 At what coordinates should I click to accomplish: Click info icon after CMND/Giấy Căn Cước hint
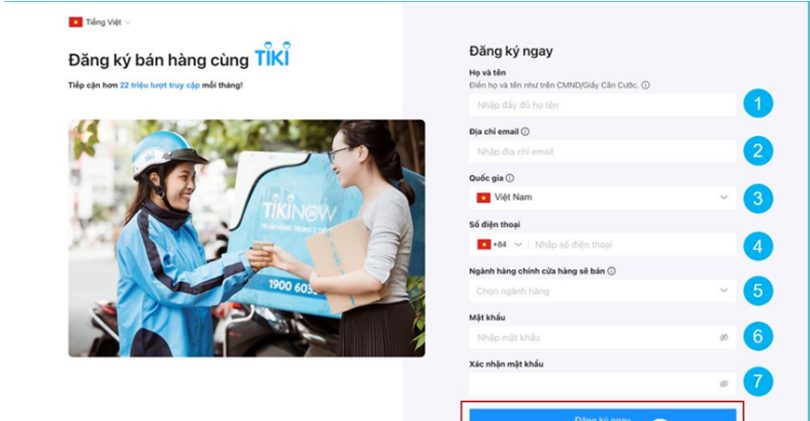(645, 85)
